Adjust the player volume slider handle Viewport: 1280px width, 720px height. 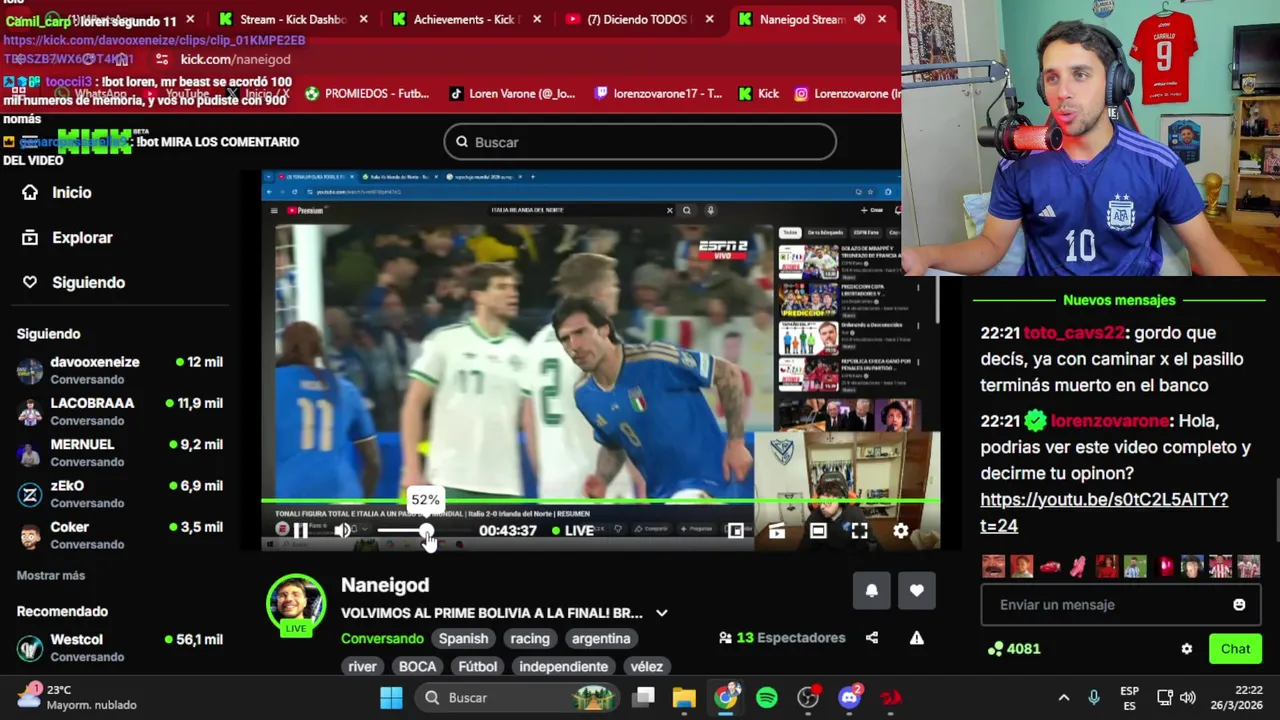click(x=426, y=531)
